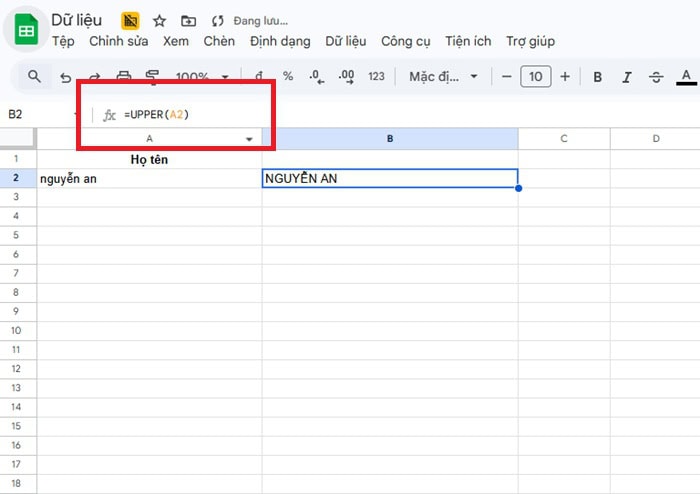Format as percent with % button
The height and width of the screenshot is (494, 700).
coord(288,77)
